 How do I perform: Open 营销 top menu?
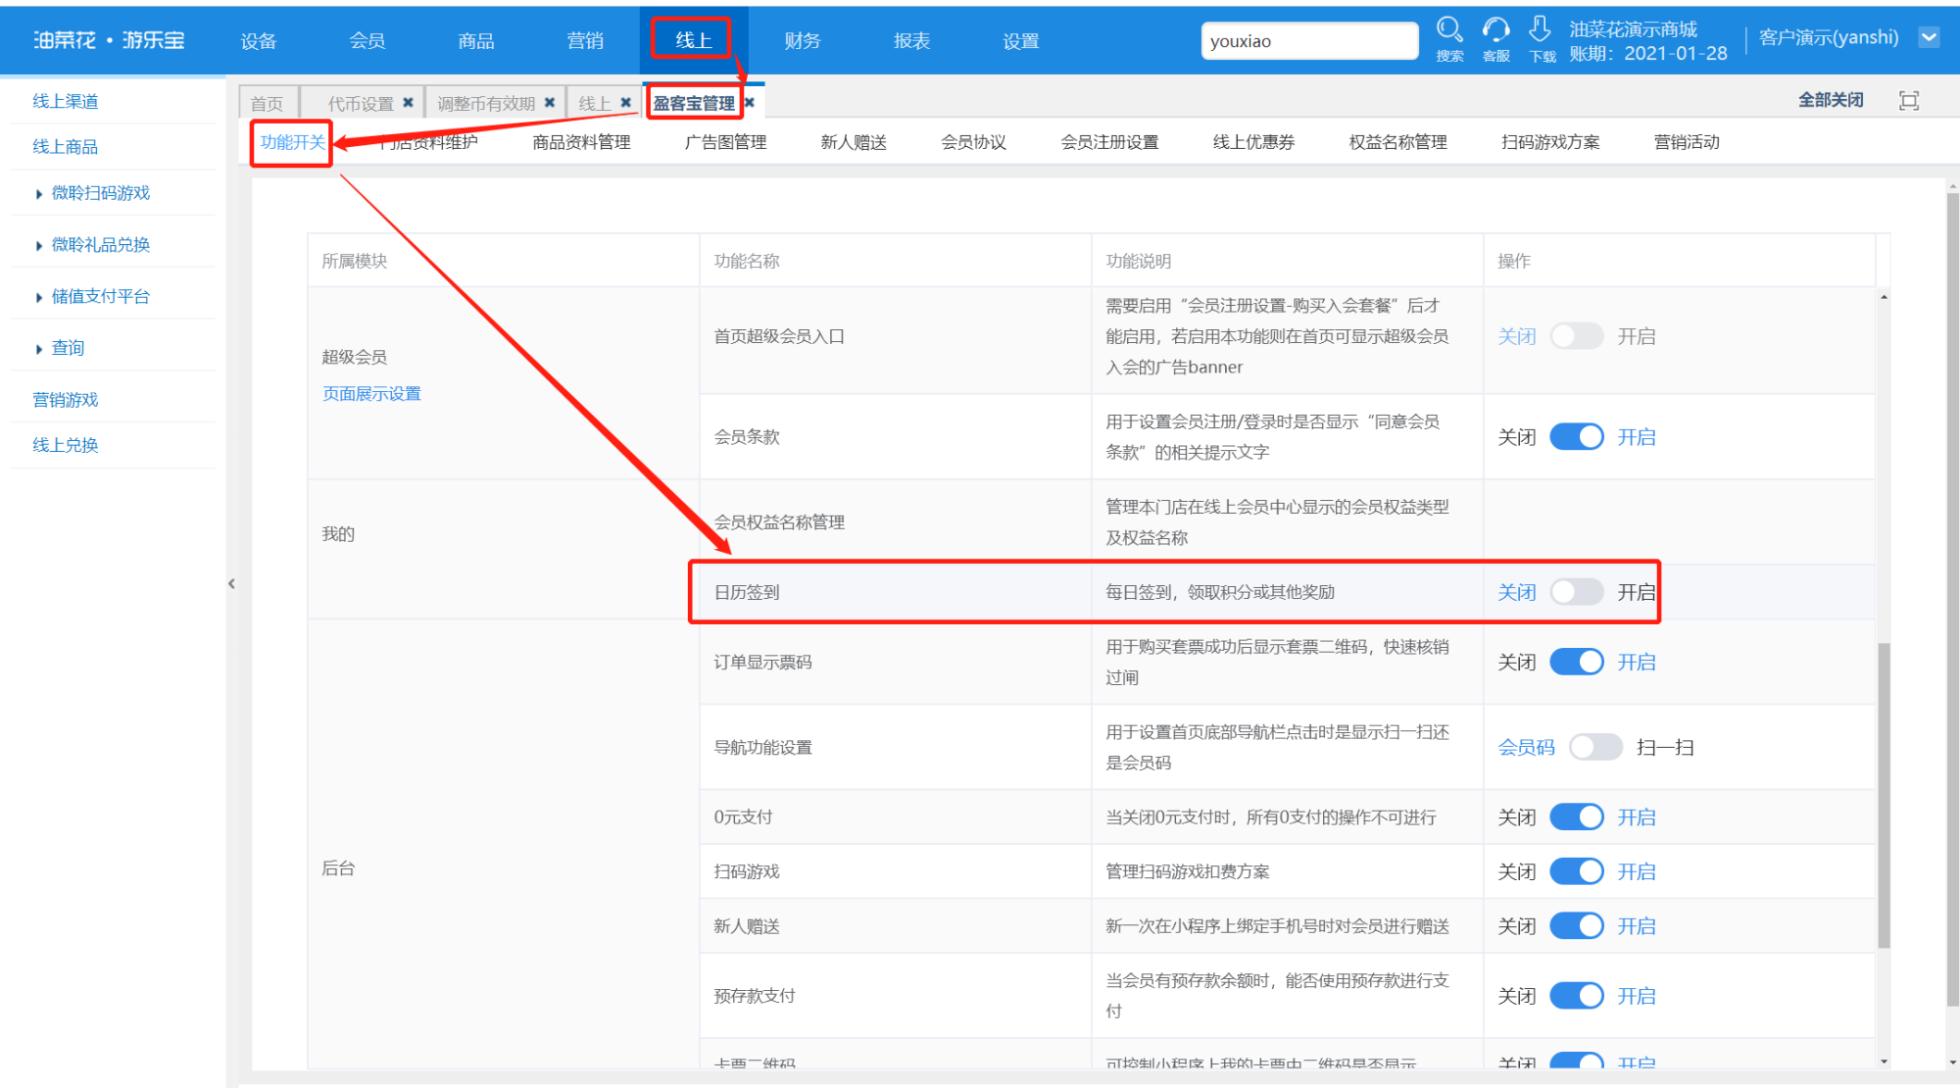pos(585,41)
